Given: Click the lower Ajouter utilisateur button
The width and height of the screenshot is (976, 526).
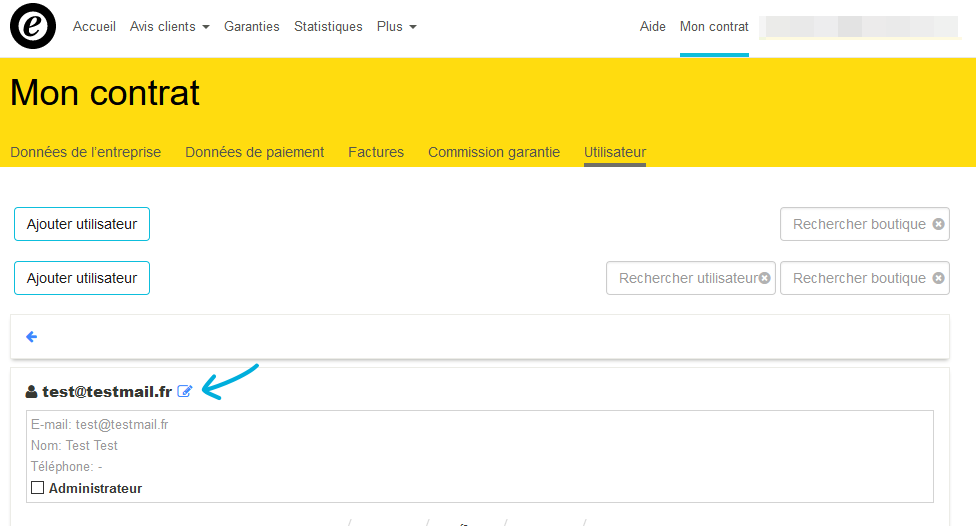Looking at the screenshot, I should (x=82, y=278).
